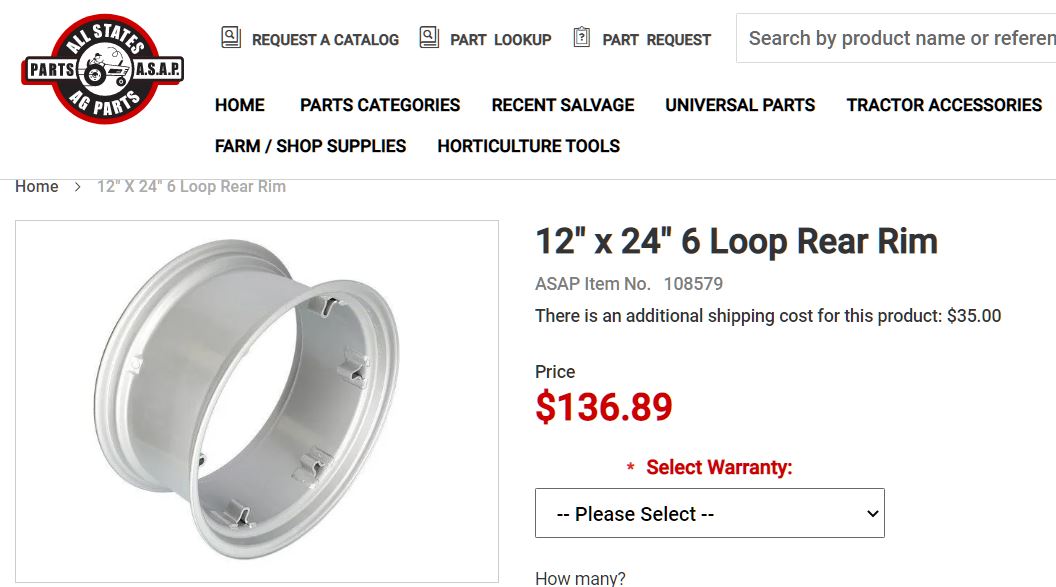Viewport: 1056px width, 587px height.
Task: Open the Parts Categories menu
Action: coord(380,105)
